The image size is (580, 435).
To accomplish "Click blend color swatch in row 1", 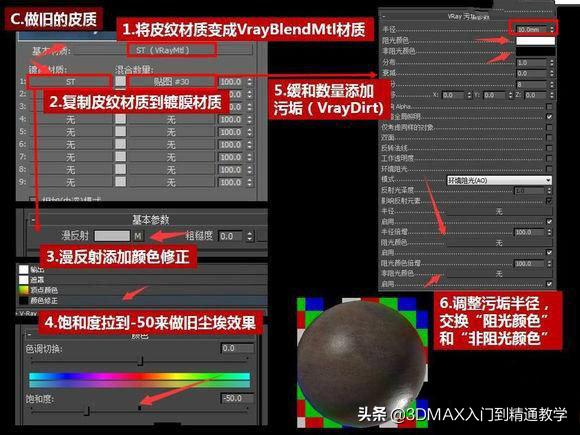I will pos(120,81).
